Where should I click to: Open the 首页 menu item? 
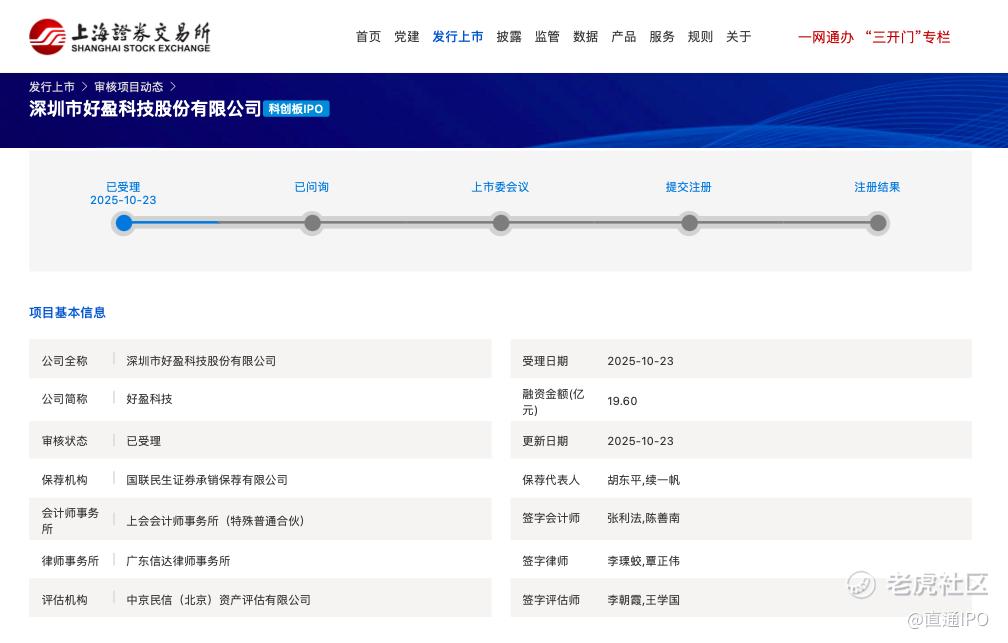[x=368, y=37]
